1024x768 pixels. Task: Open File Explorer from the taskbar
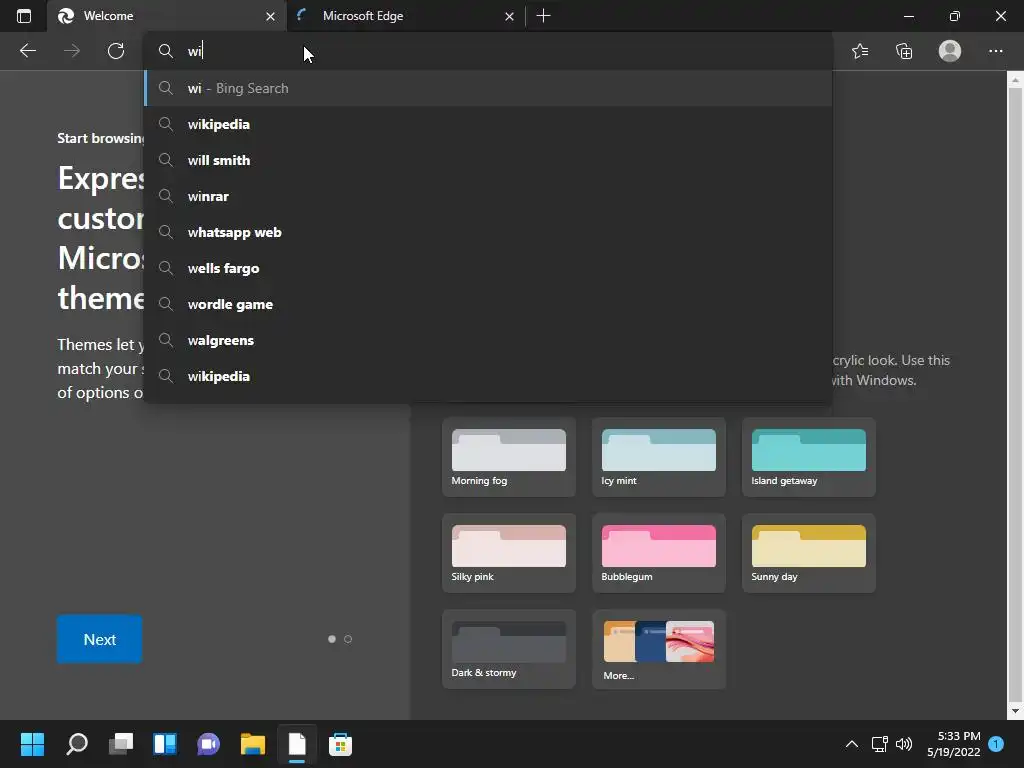[253, 744]
